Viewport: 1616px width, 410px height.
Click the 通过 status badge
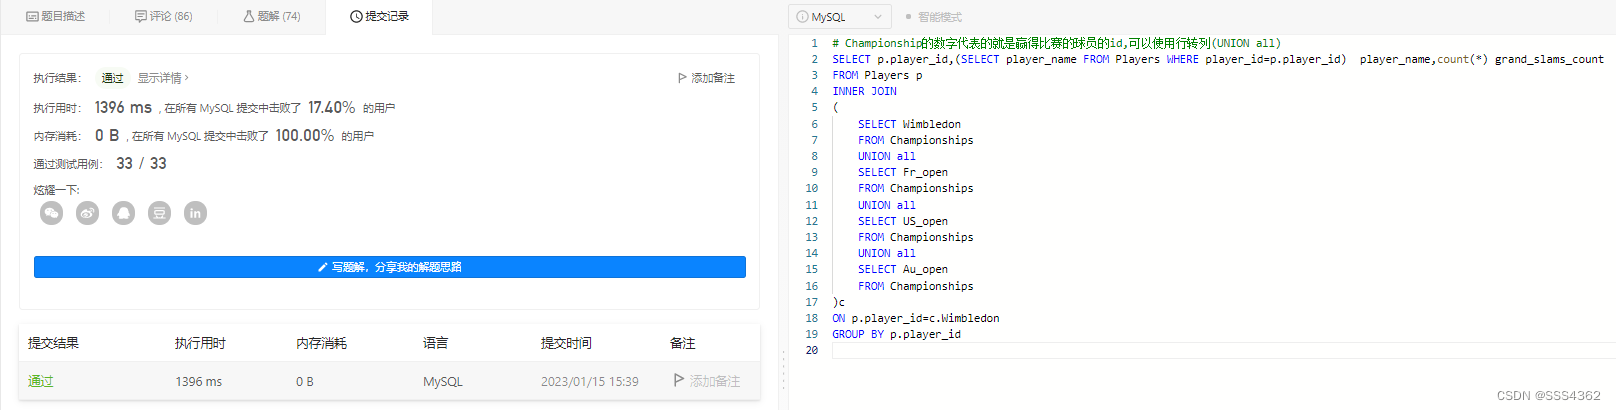112,78
